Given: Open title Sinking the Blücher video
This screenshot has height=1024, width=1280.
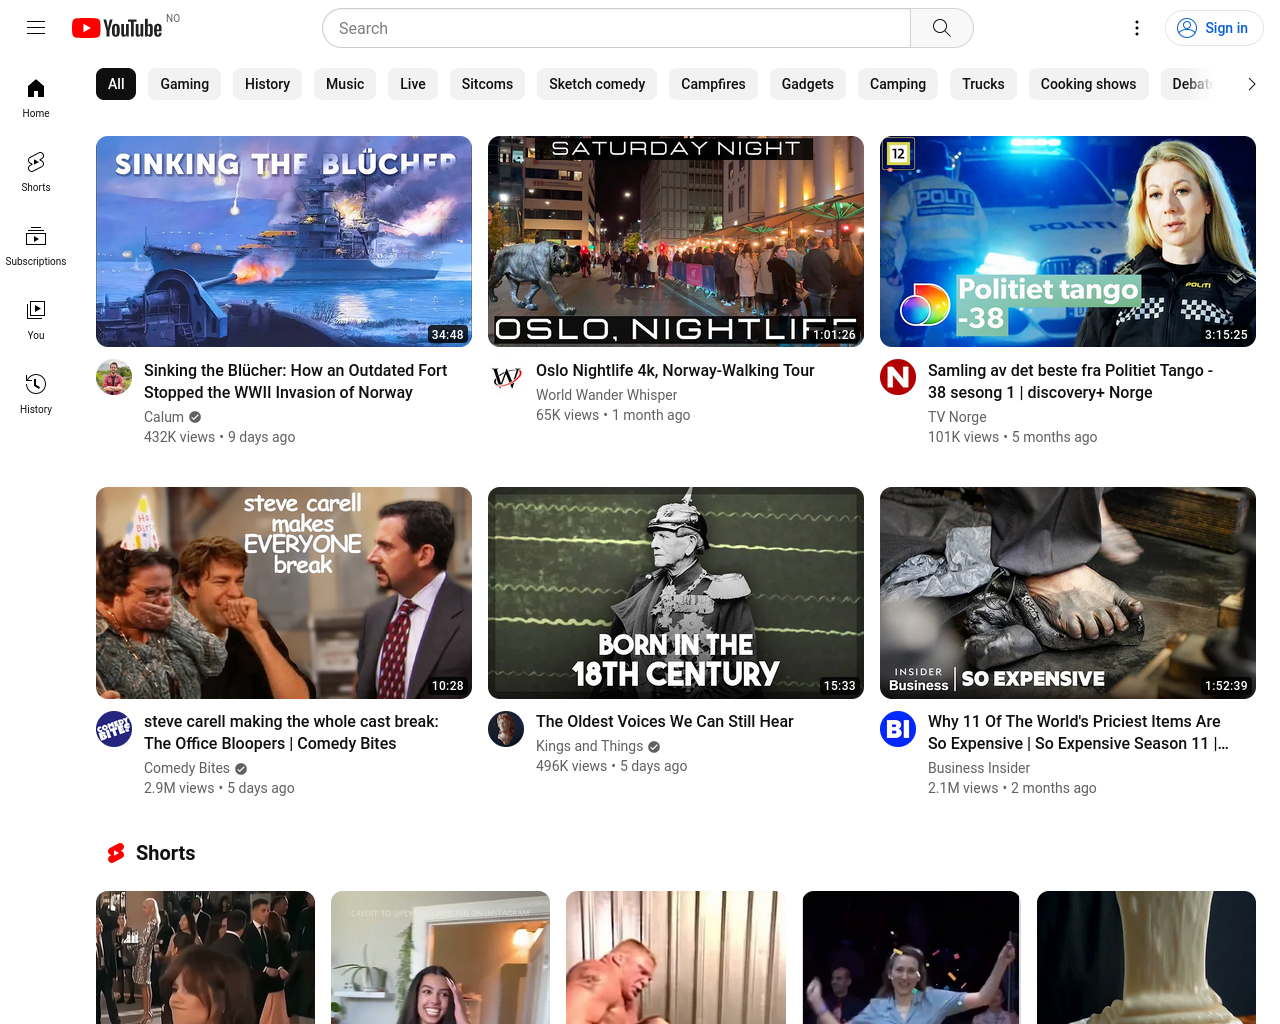Looking at the screenshot, I should coord(295,381).
